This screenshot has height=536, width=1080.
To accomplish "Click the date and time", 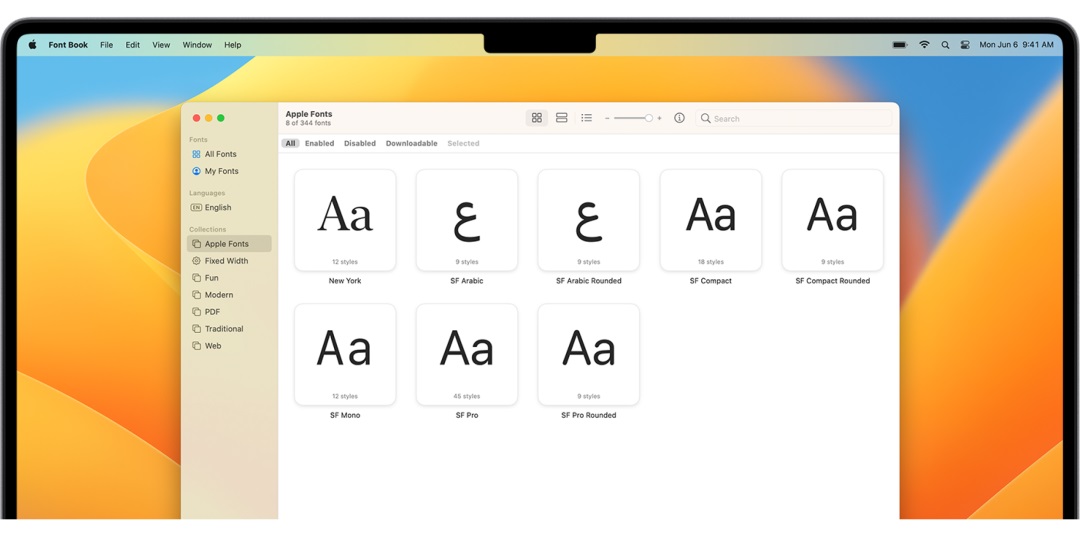I will [1016, 45].
